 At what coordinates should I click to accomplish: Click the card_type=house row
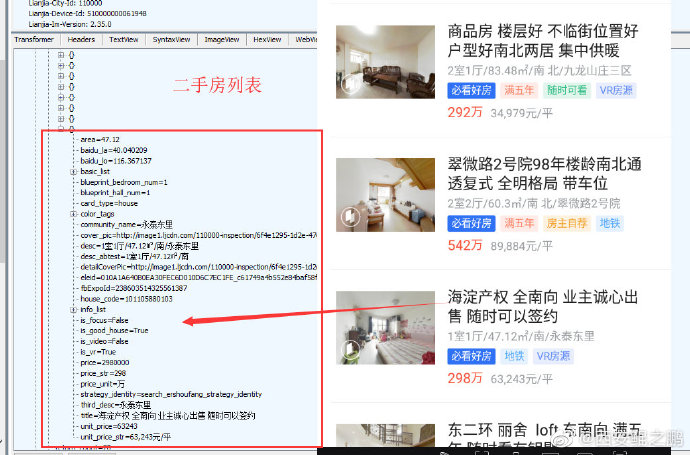pos(109,204)
